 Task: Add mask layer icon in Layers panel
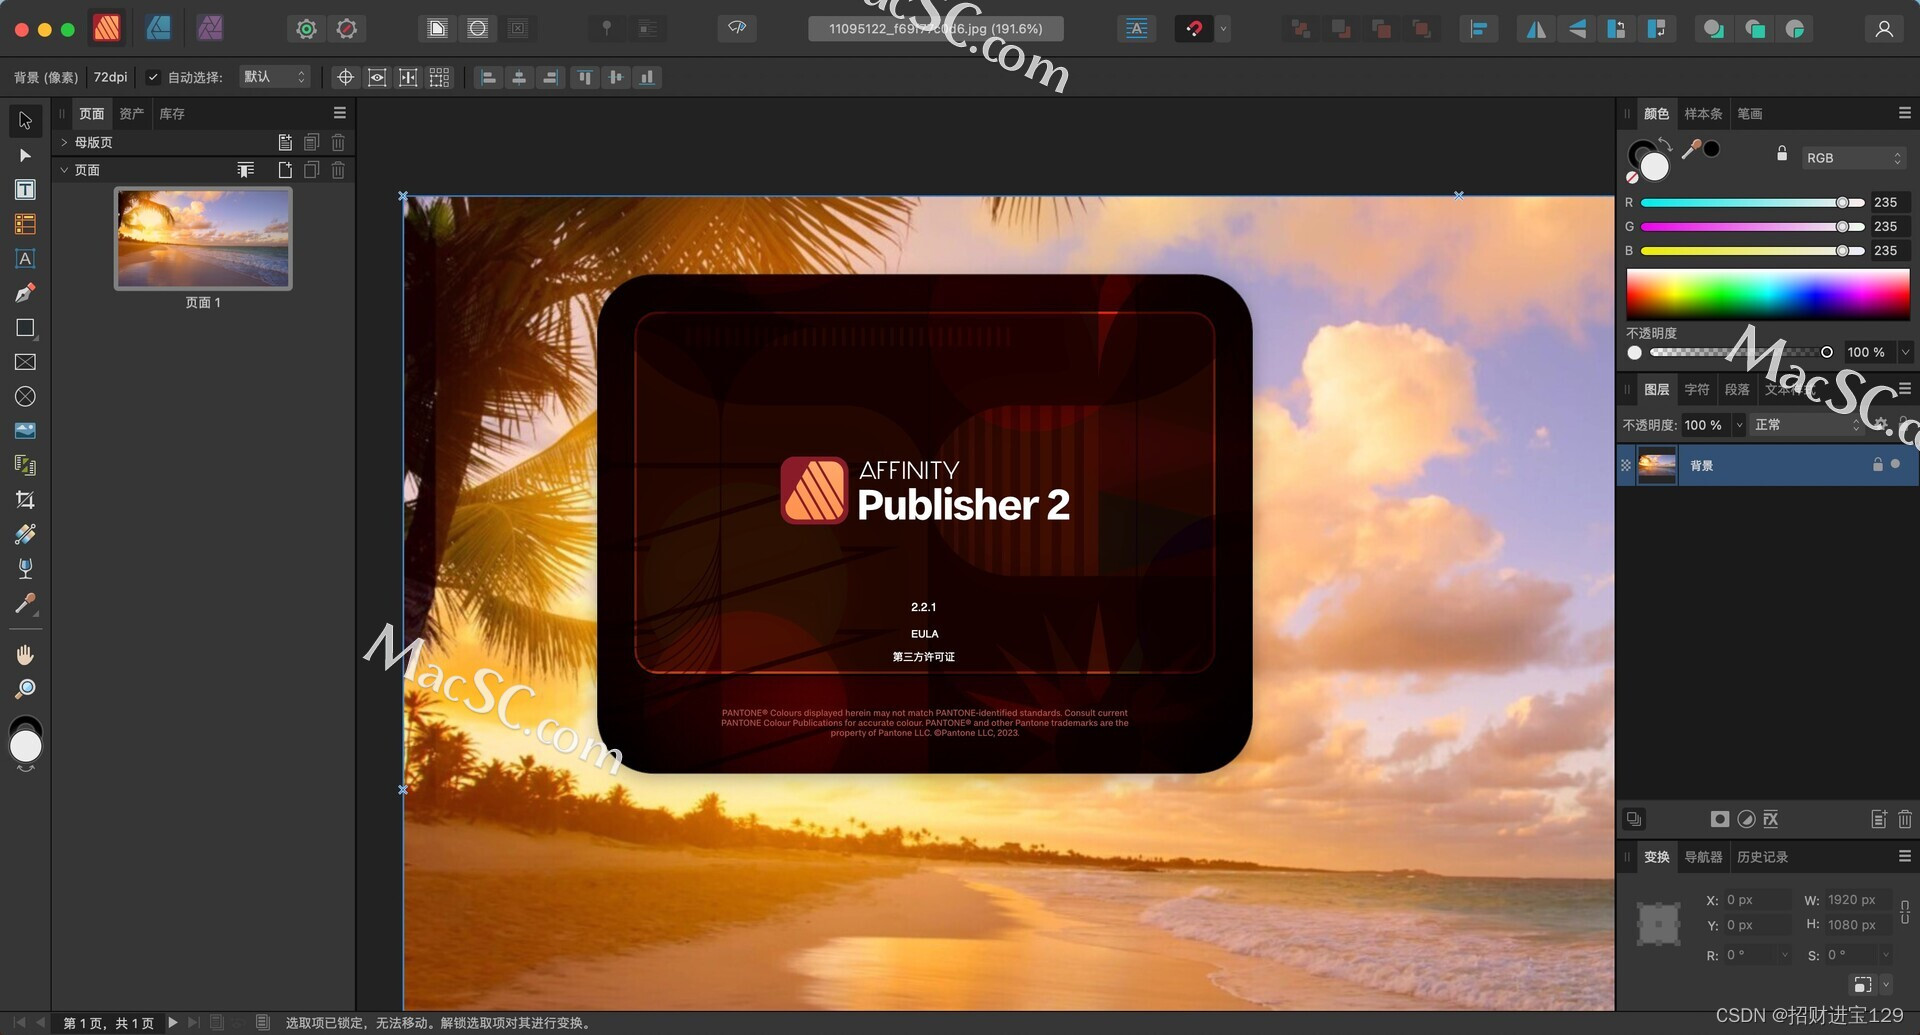(x=1720, y=819)
